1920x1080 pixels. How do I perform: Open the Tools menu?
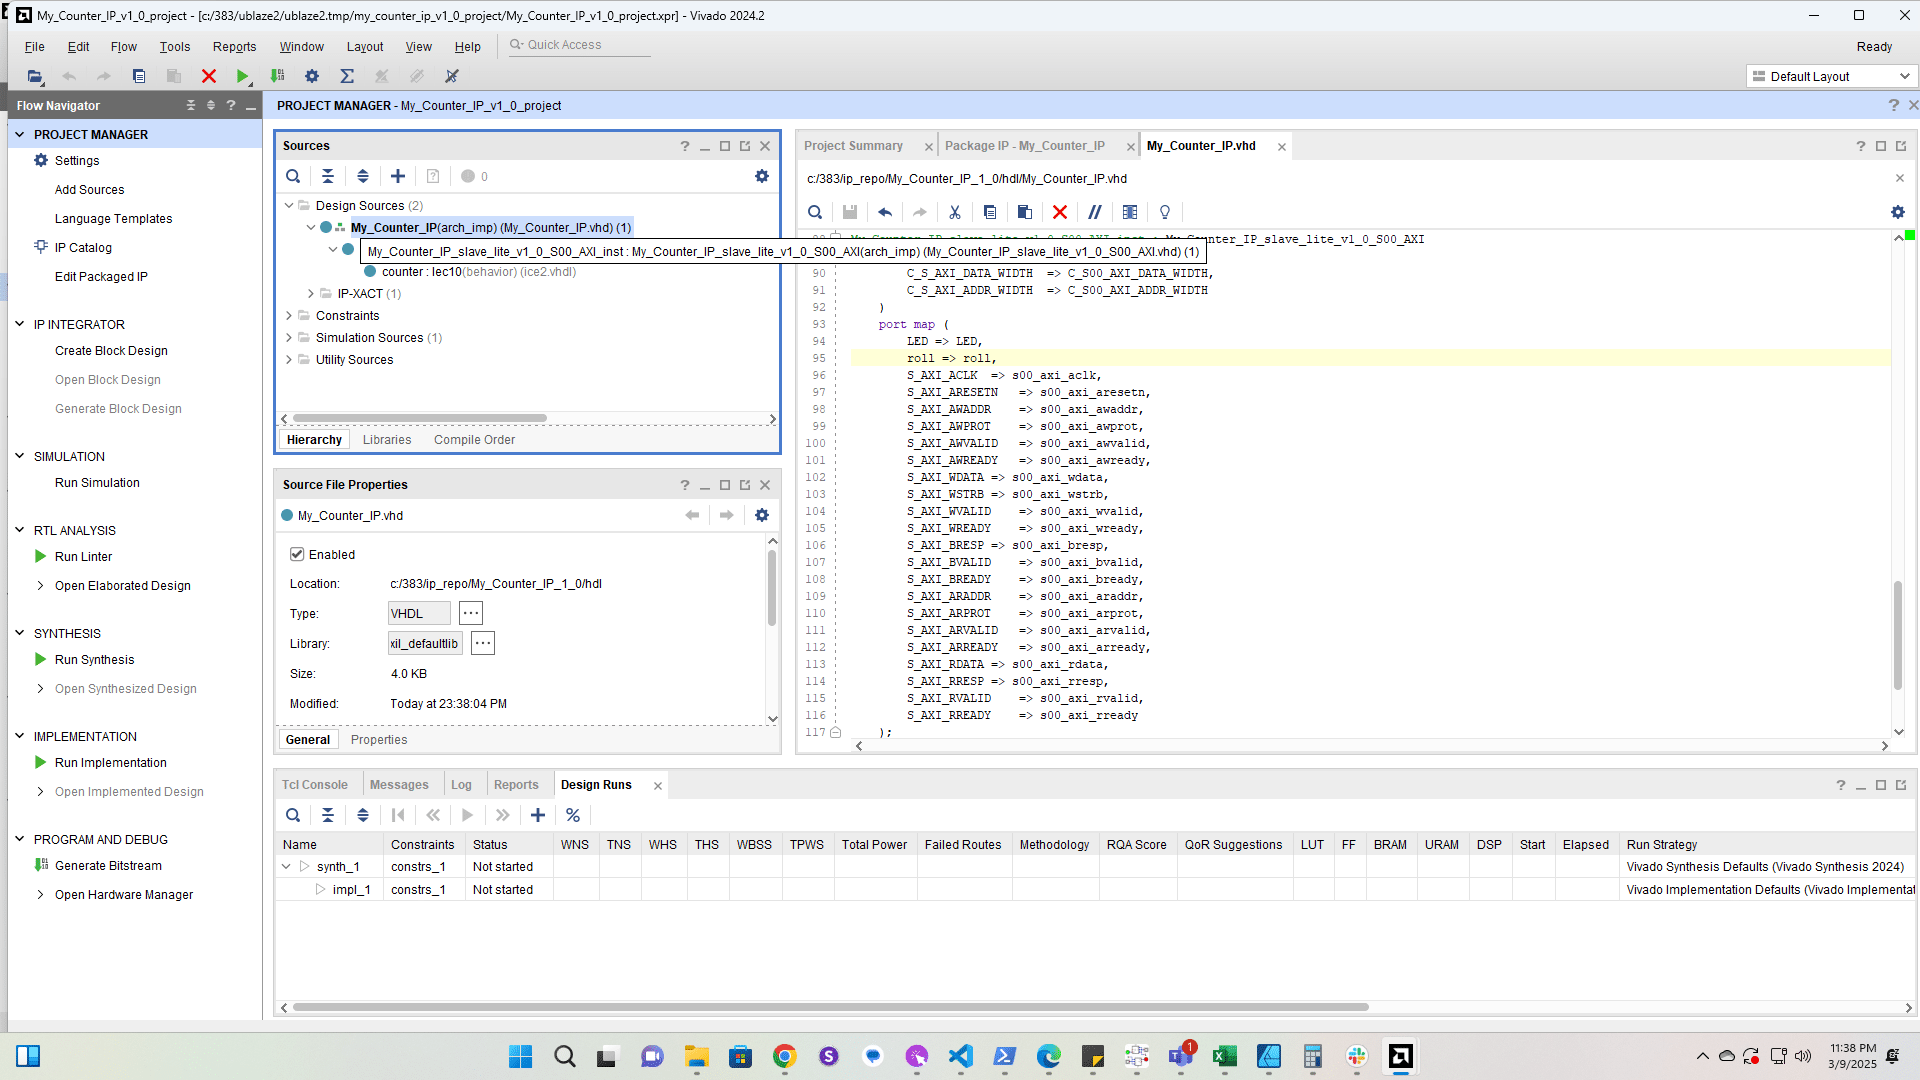(x=174, y=46)
